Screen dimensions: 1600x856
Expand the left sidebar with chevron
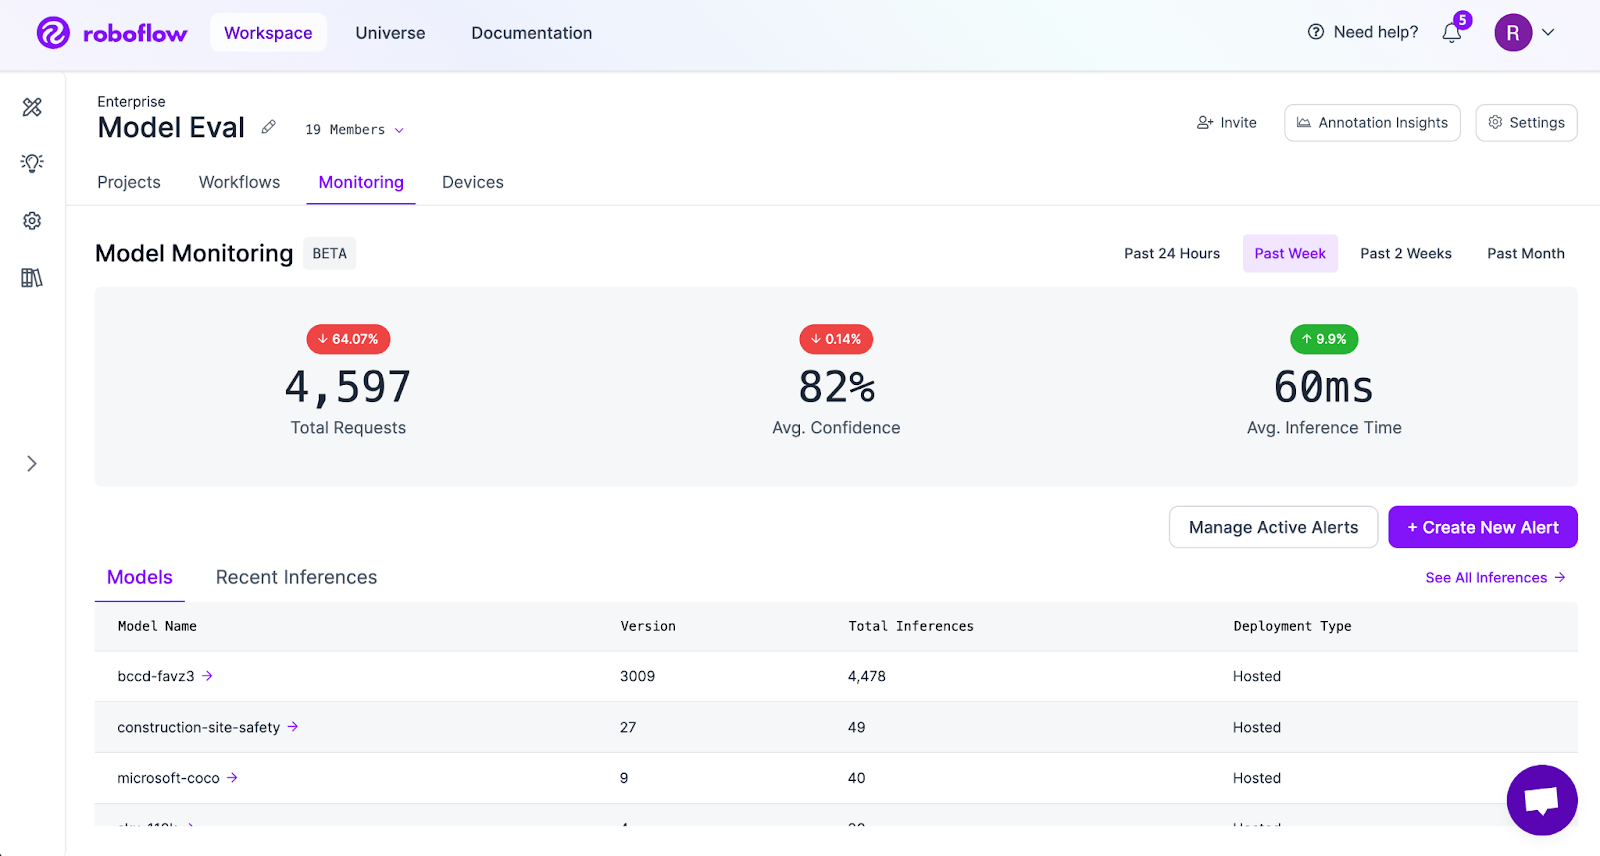[32, 464]
